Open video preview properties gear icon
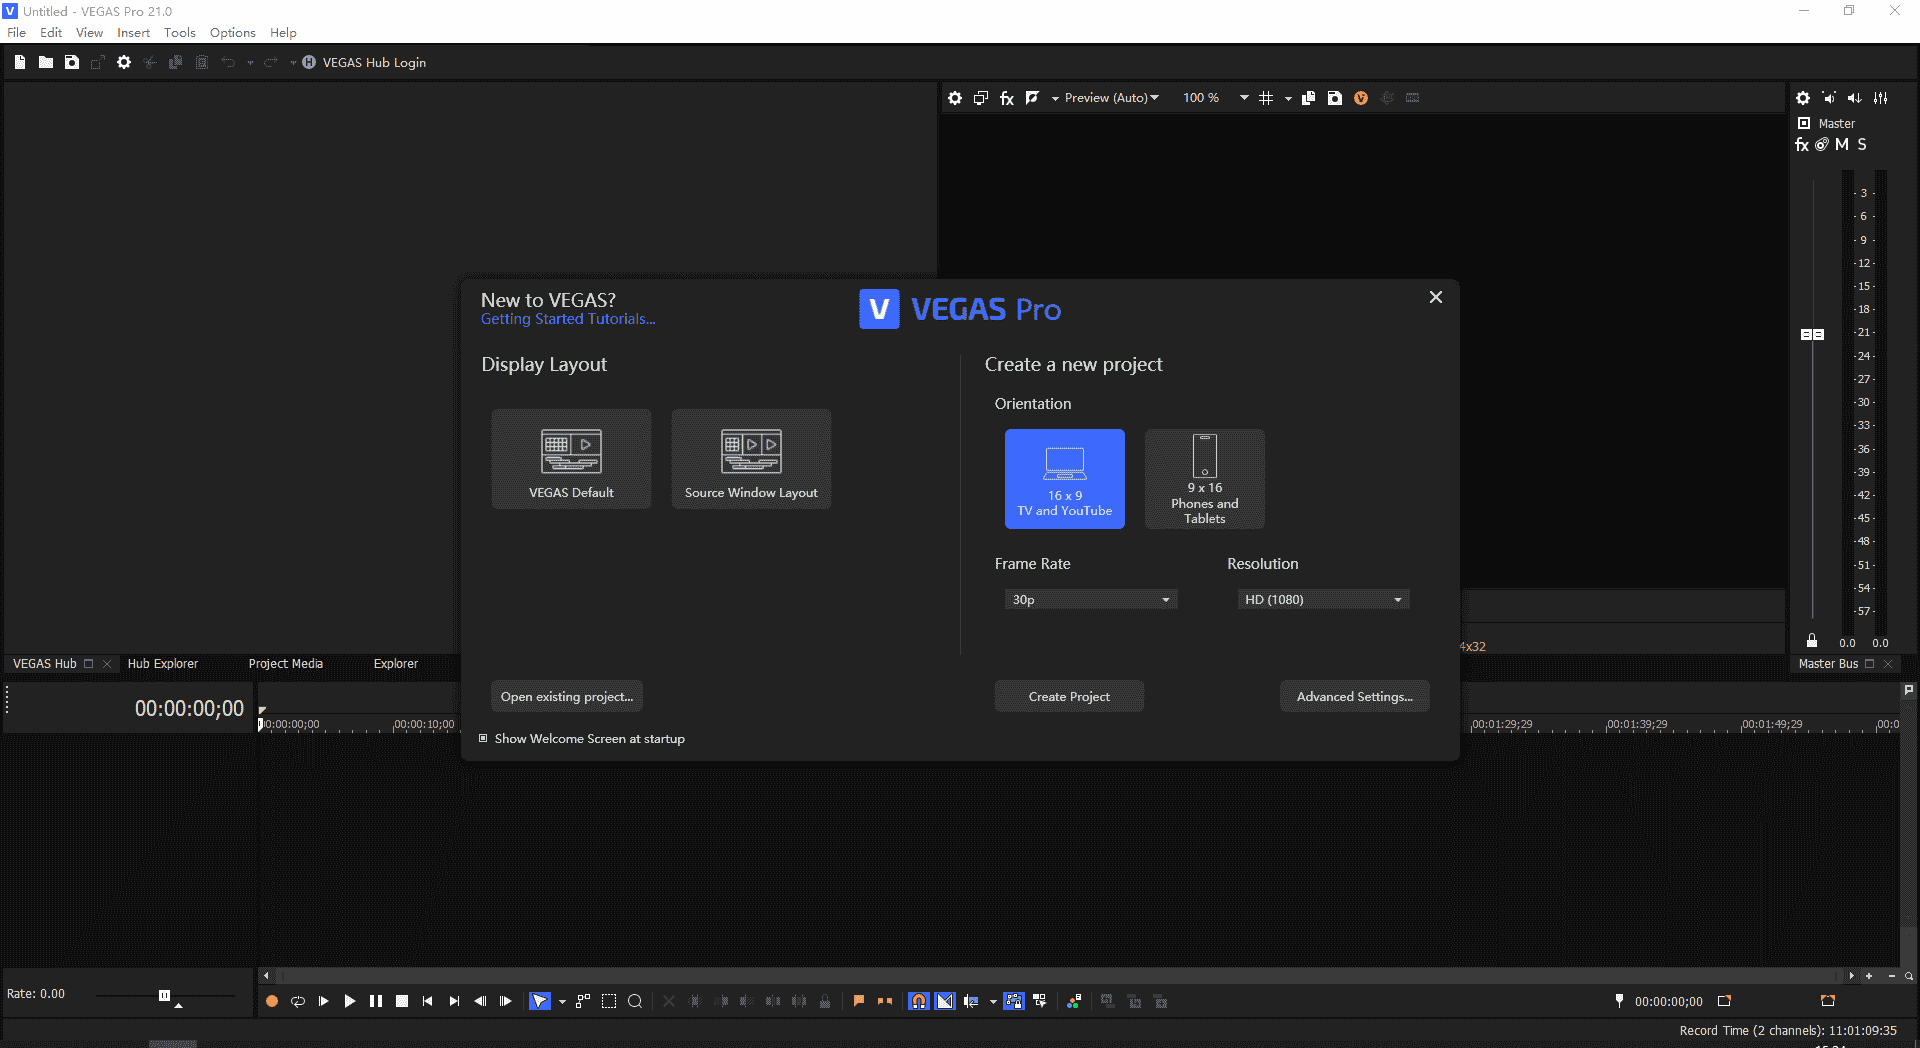The height and width of the screenshot is (1048, 1920). click(x=955, y=98)
